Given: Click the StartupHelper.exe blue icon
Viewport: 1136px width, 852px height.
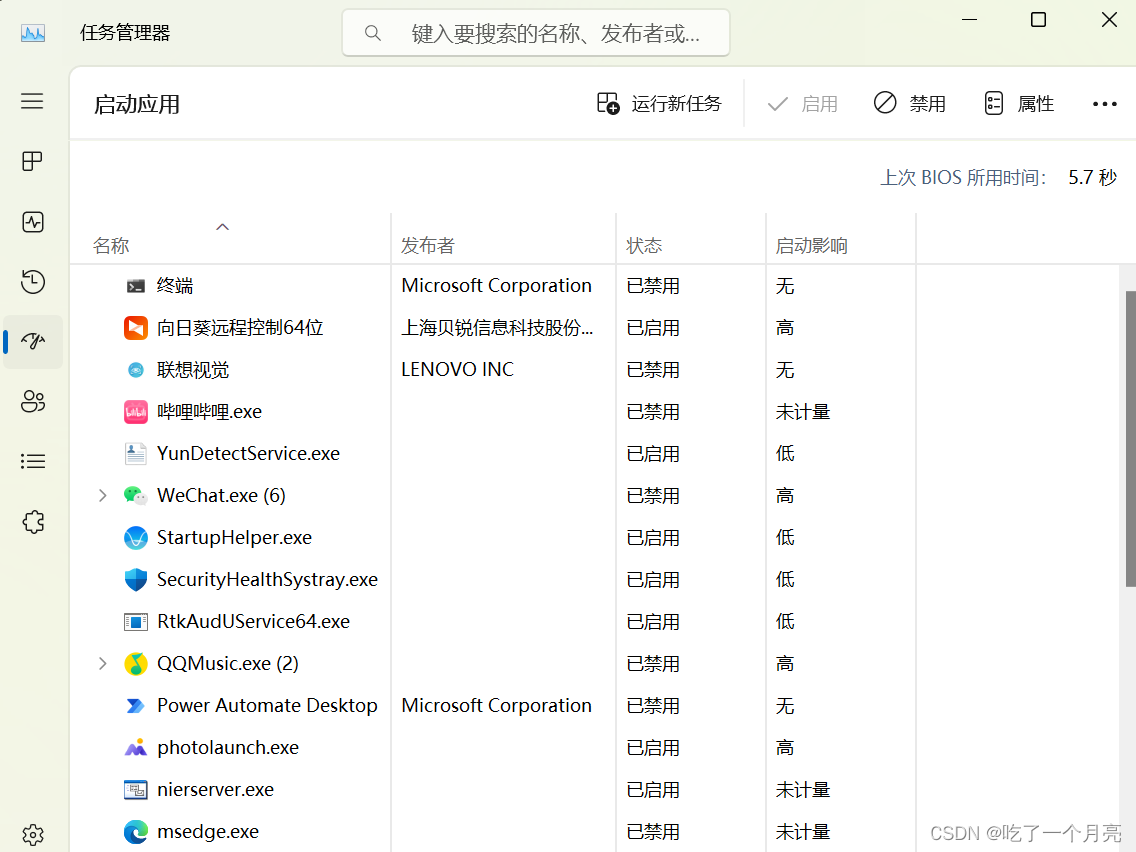Looking at the screenshot, I should pyautogui.click(x=135, y=538).
